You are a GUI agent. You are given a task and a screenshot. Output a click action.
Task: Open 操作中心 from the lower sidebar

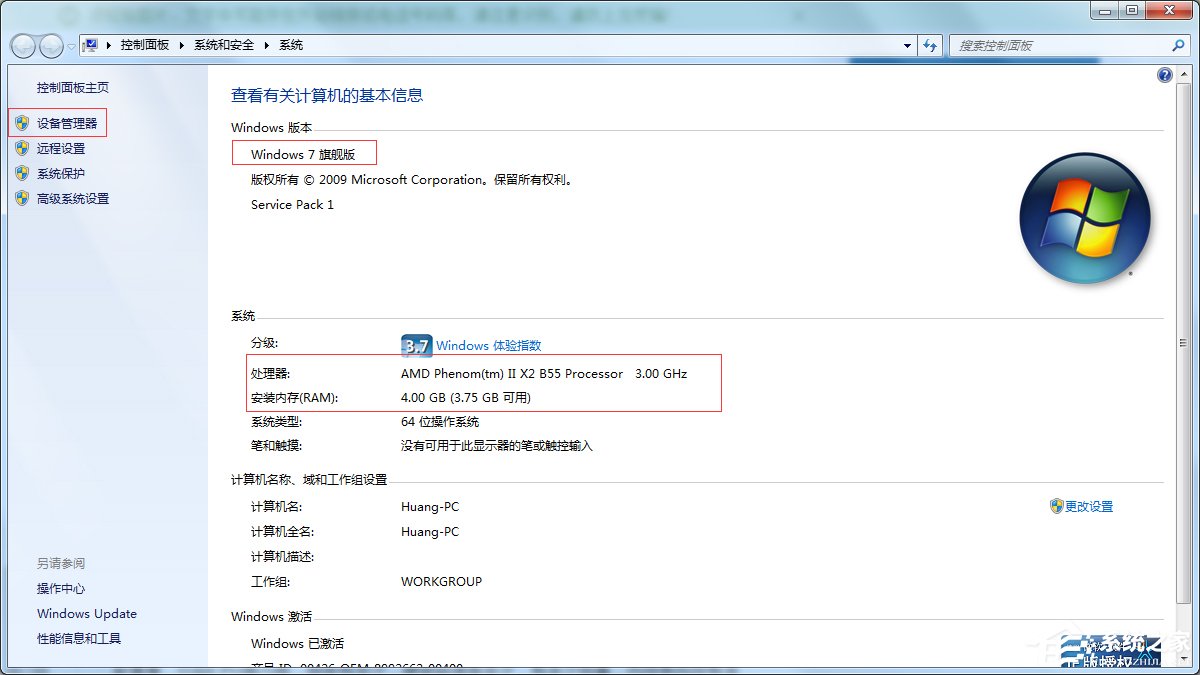pyautogui.click(x=61, y=588)
